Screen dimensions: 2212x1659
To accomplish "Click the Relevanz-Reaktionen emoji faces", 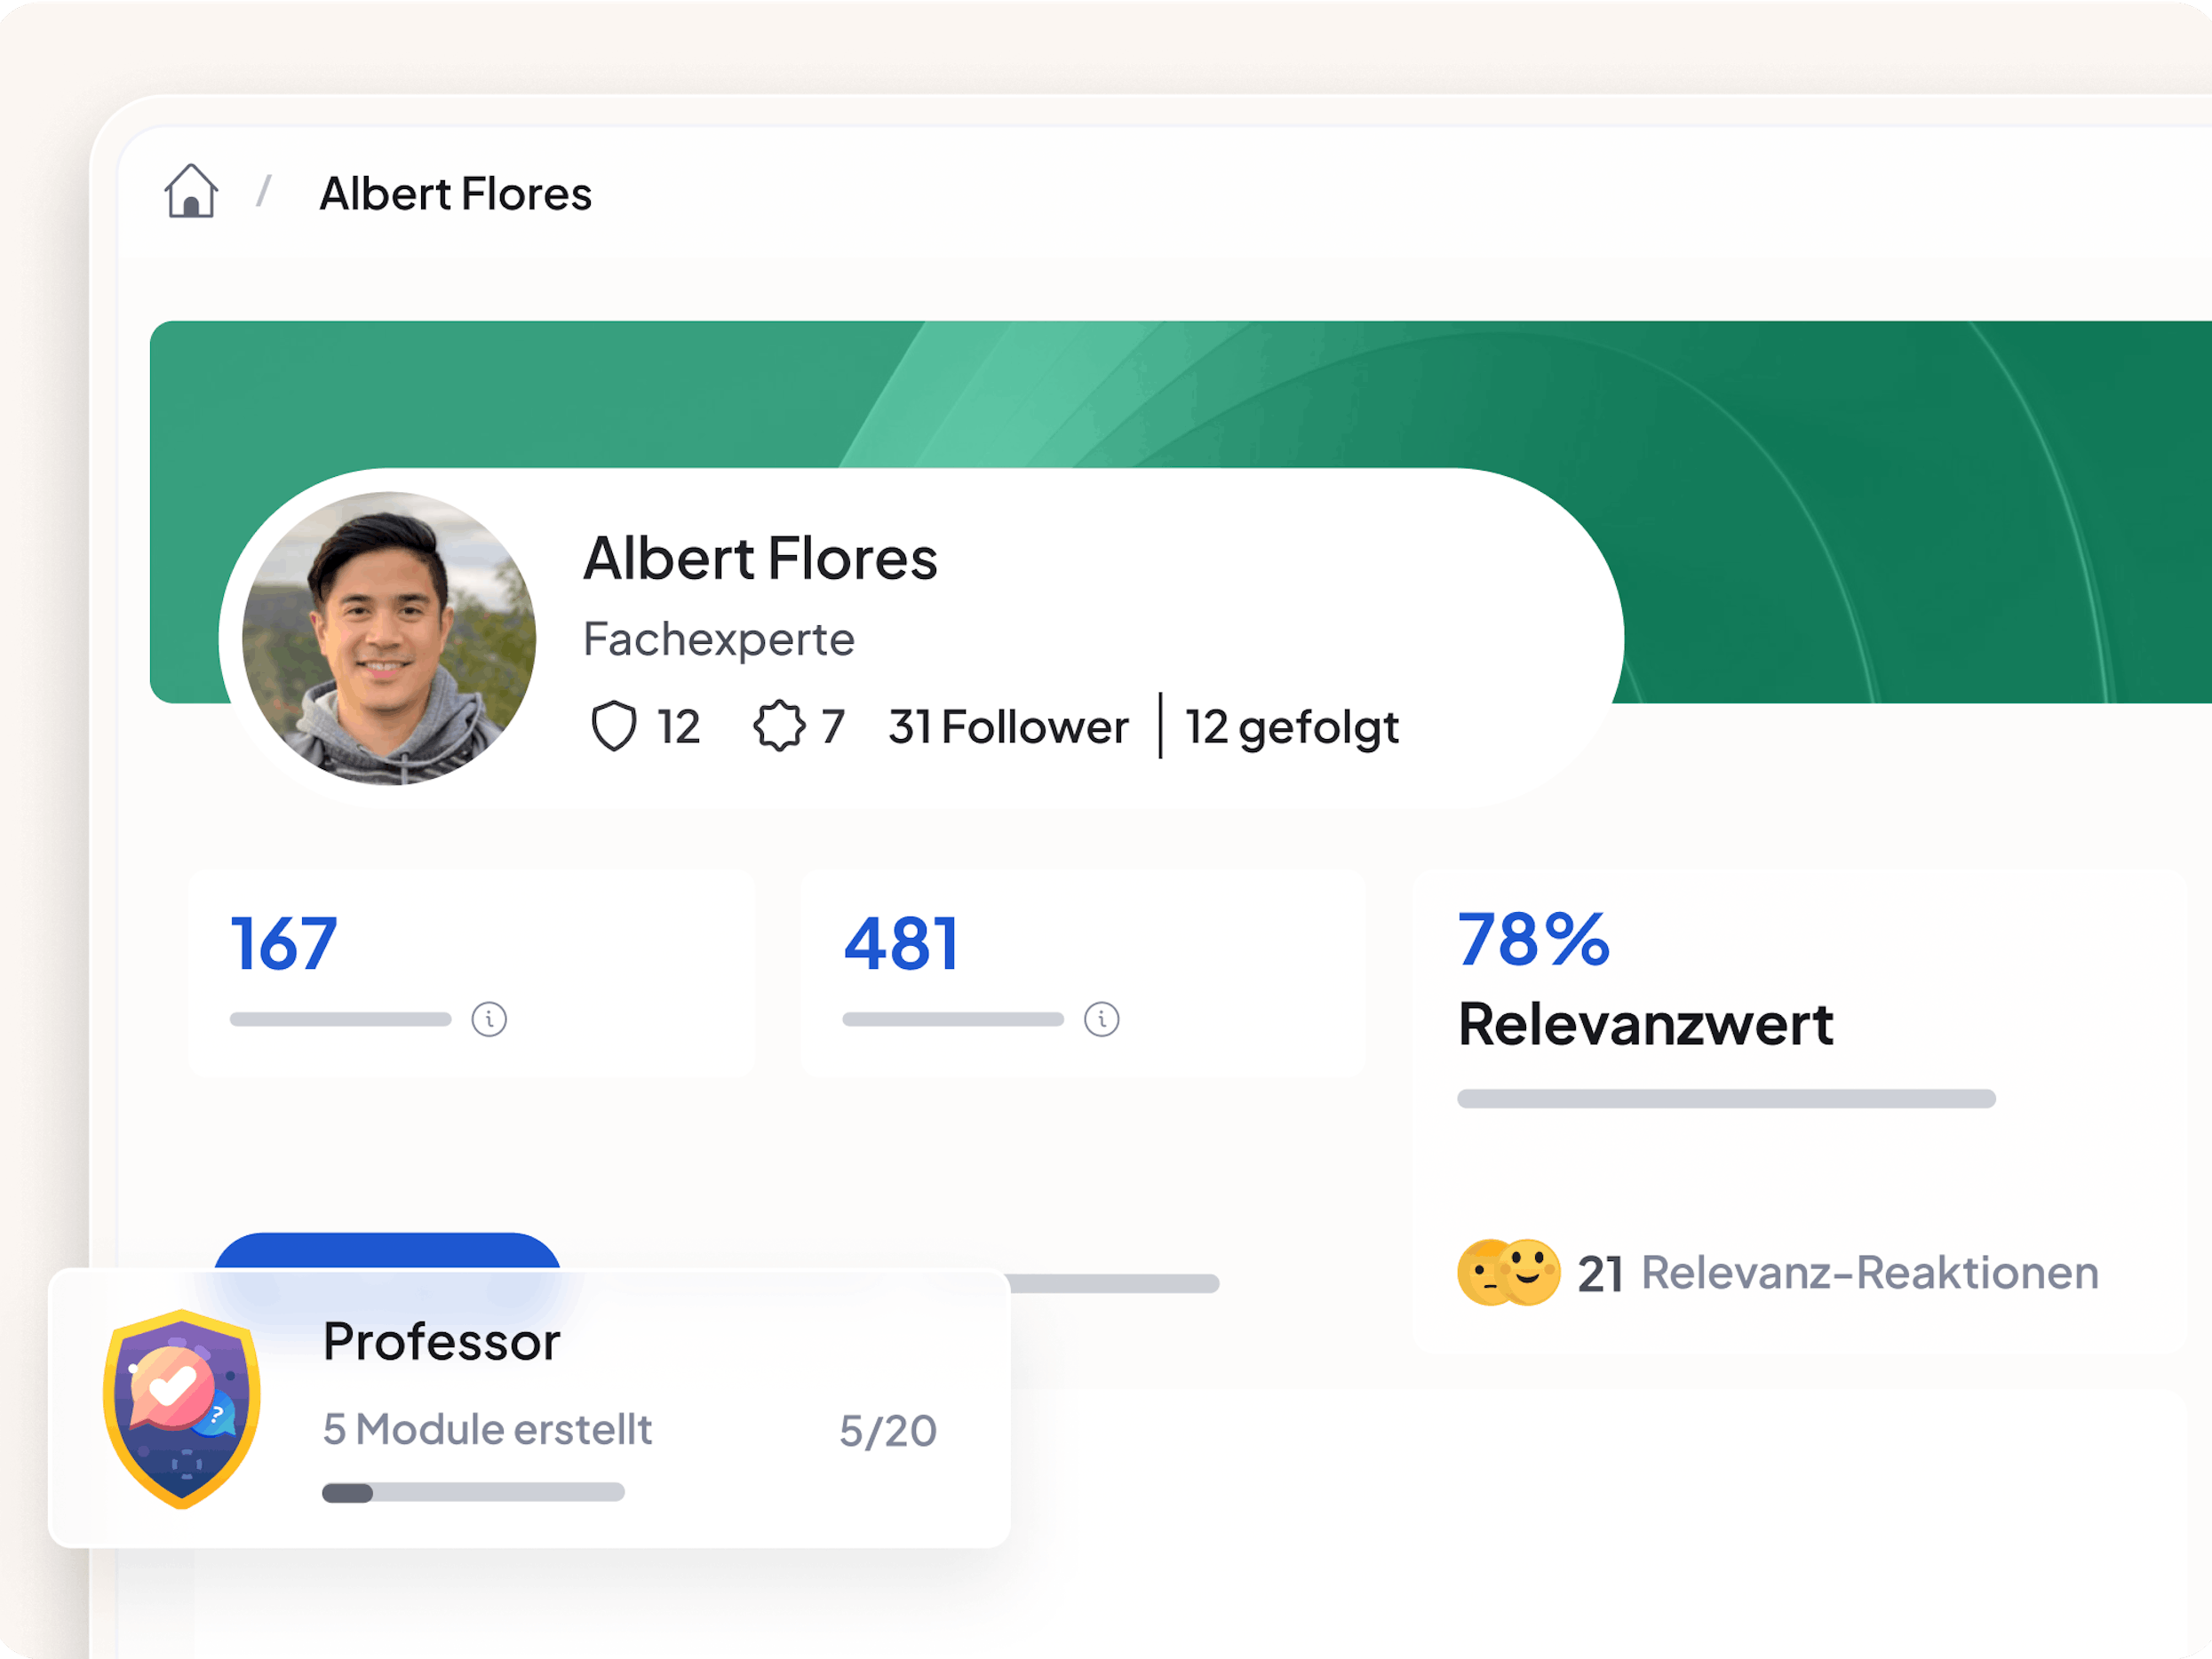I will pos(1508,1272).
